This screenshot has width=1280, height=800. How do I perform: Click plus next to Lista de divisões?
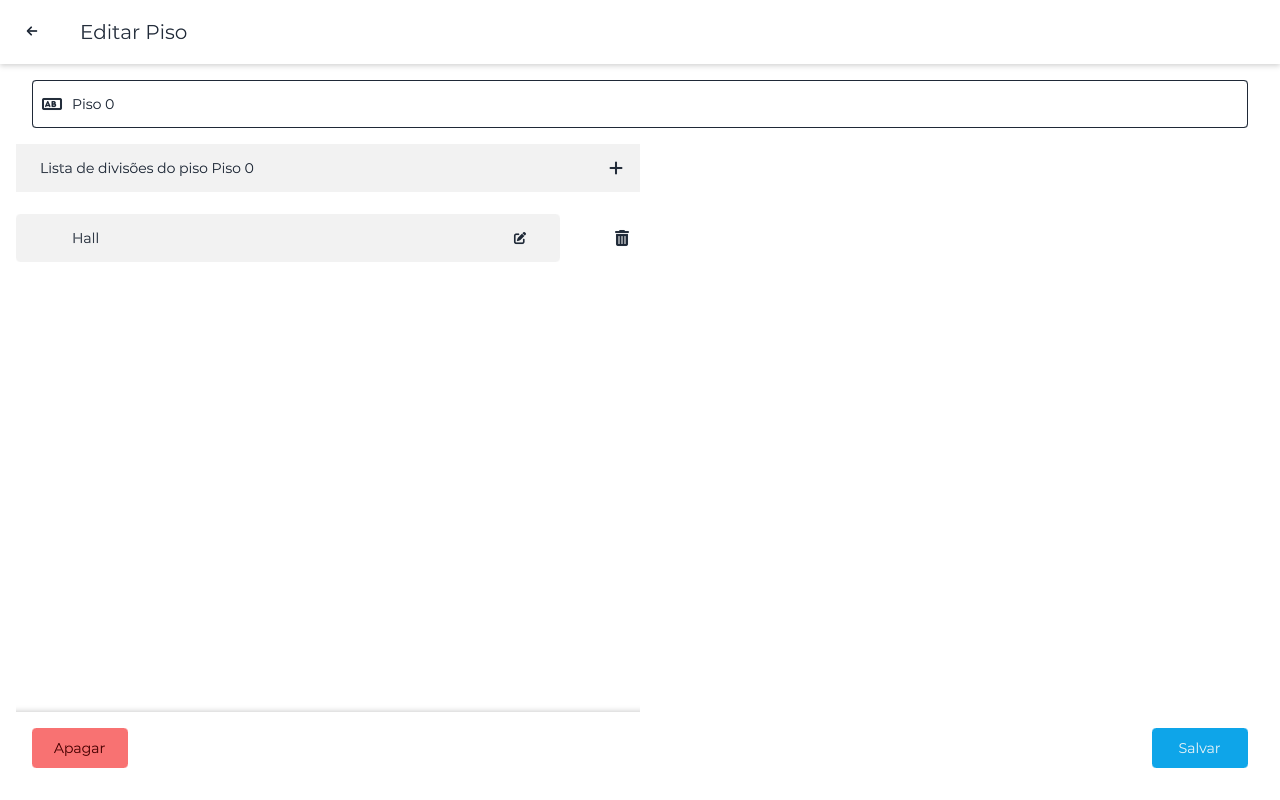pyautogui.click(x=616, y=168)
